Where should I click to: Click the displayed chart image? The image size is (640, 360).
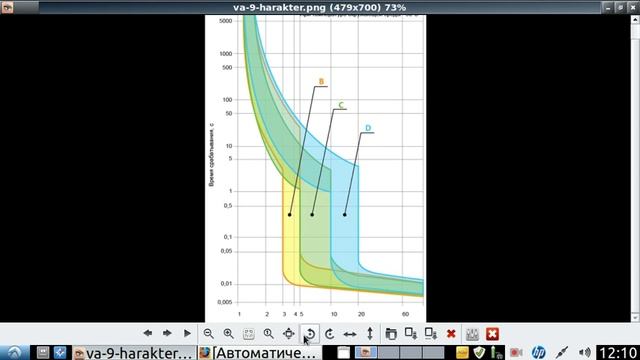tap(316, 168)
